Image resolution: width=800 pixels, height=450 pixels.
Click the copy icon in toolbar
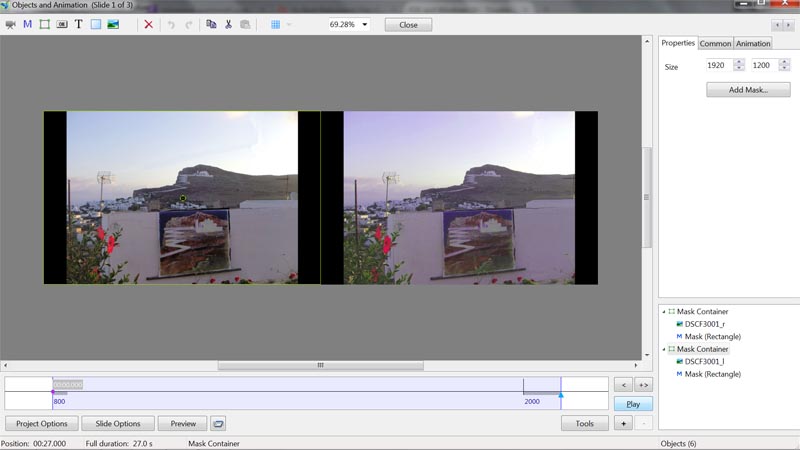click(211, 24)
